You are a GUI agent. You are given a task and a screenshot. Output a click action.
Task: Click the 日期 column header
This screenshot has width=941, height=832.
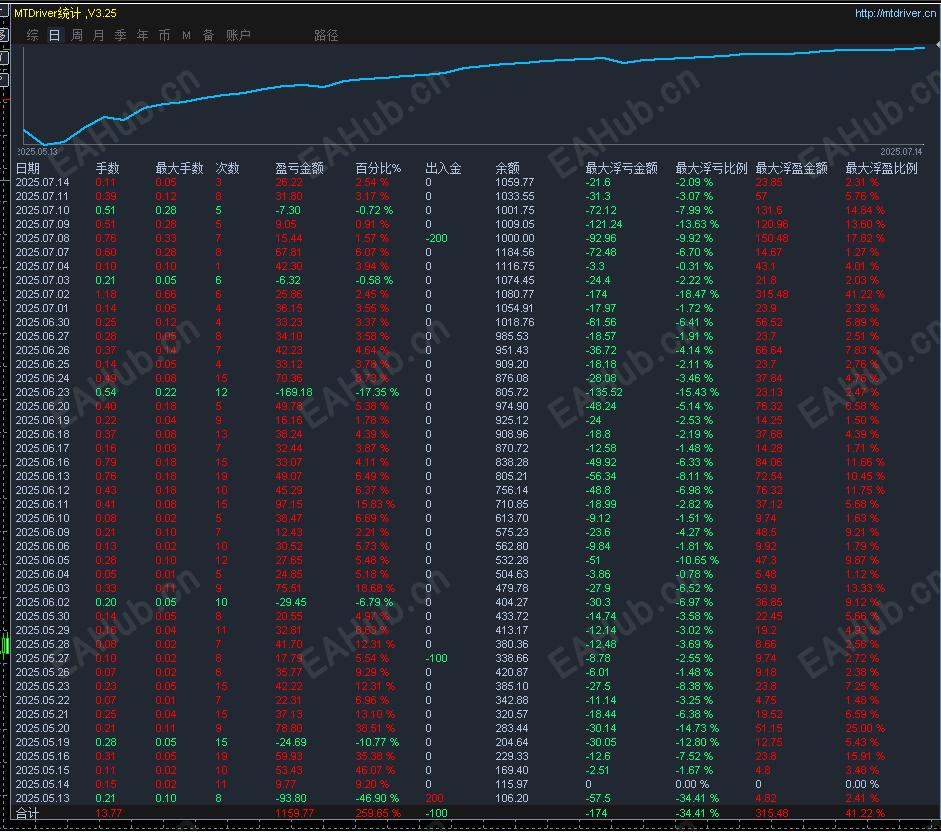(x=28, y=168)
